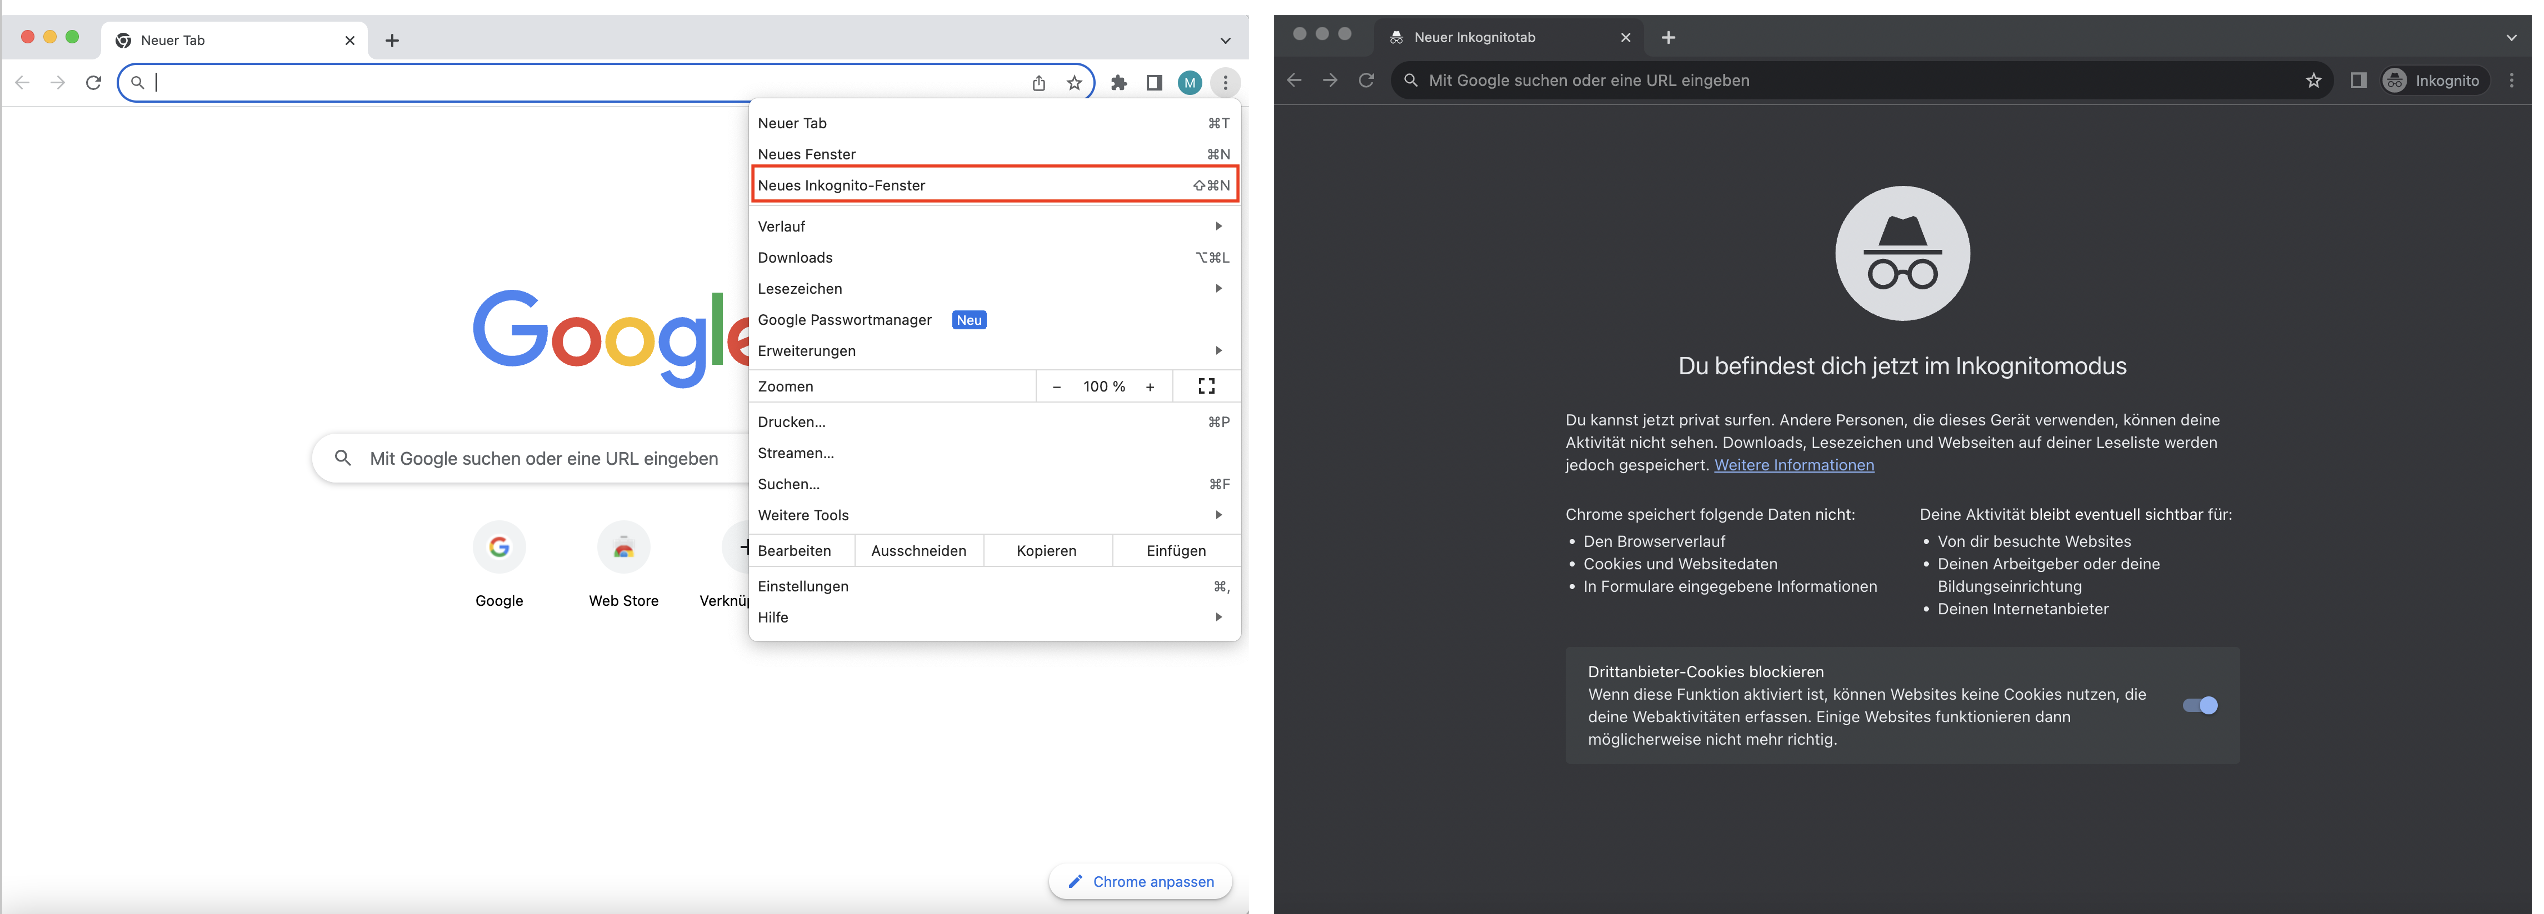Open the Weitere Informationen link
Viewport: 2544px width, 914px height.
pyautogui.click(x=1794, y=465)
